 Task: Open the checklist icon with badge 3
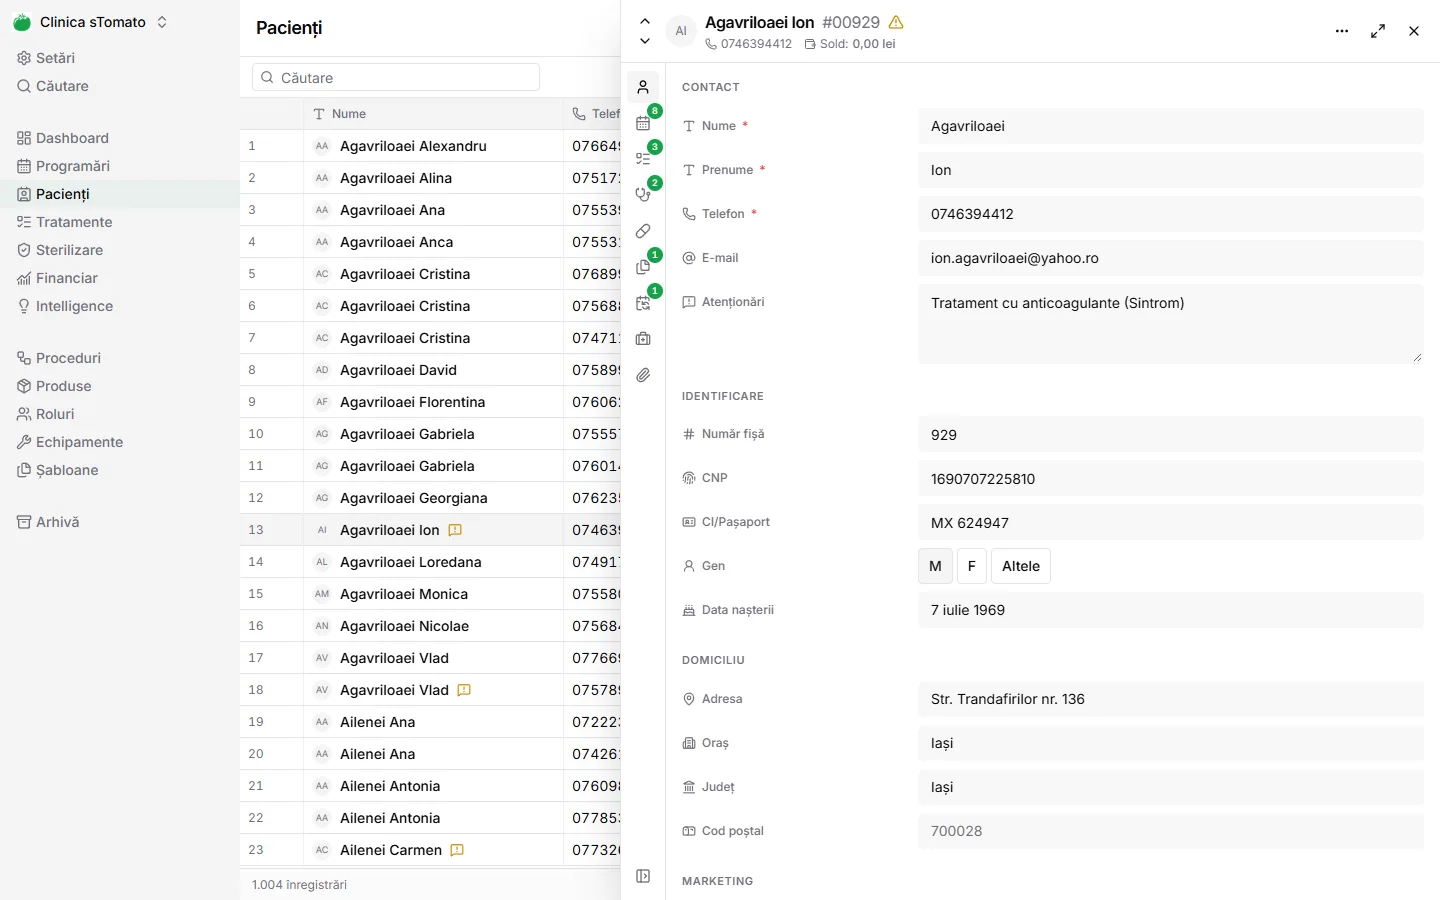[x=643, y=159]
